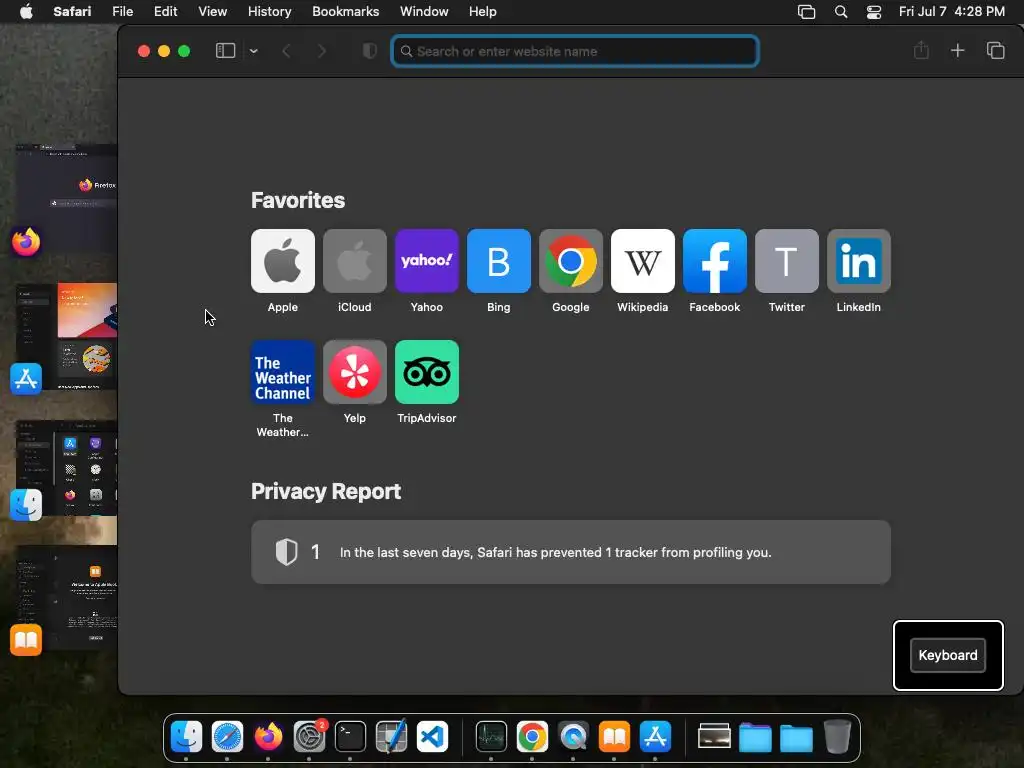Open the Yahoo favorite
This screenshot has height=768, width=1024.
click(x=426, y=261)
